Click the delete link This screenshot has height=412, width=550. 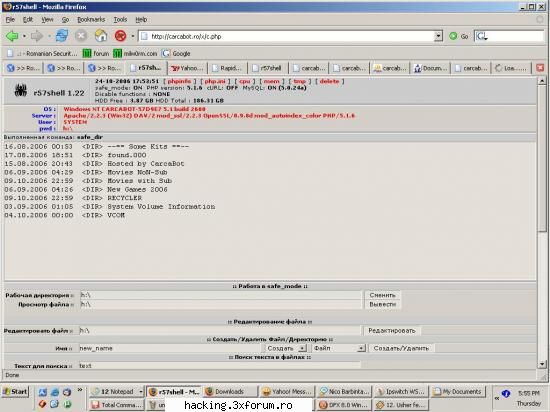point(329,81)
